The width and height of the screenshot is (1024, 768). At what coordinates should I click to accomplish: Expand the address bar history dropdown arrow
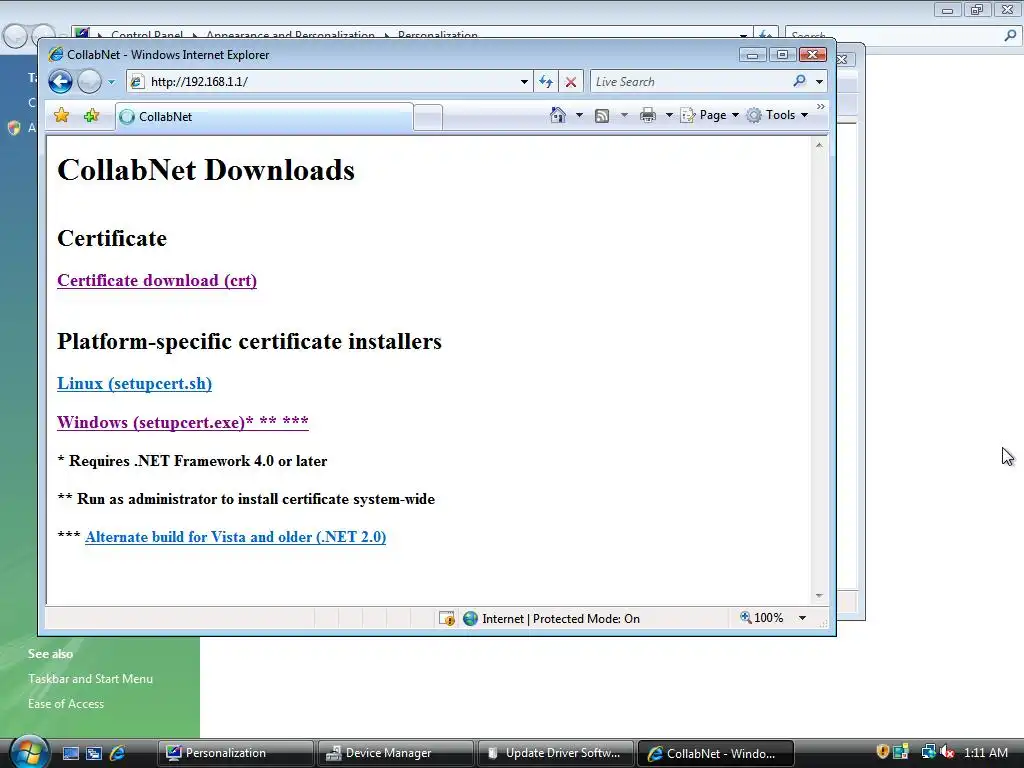click(524, 82)
